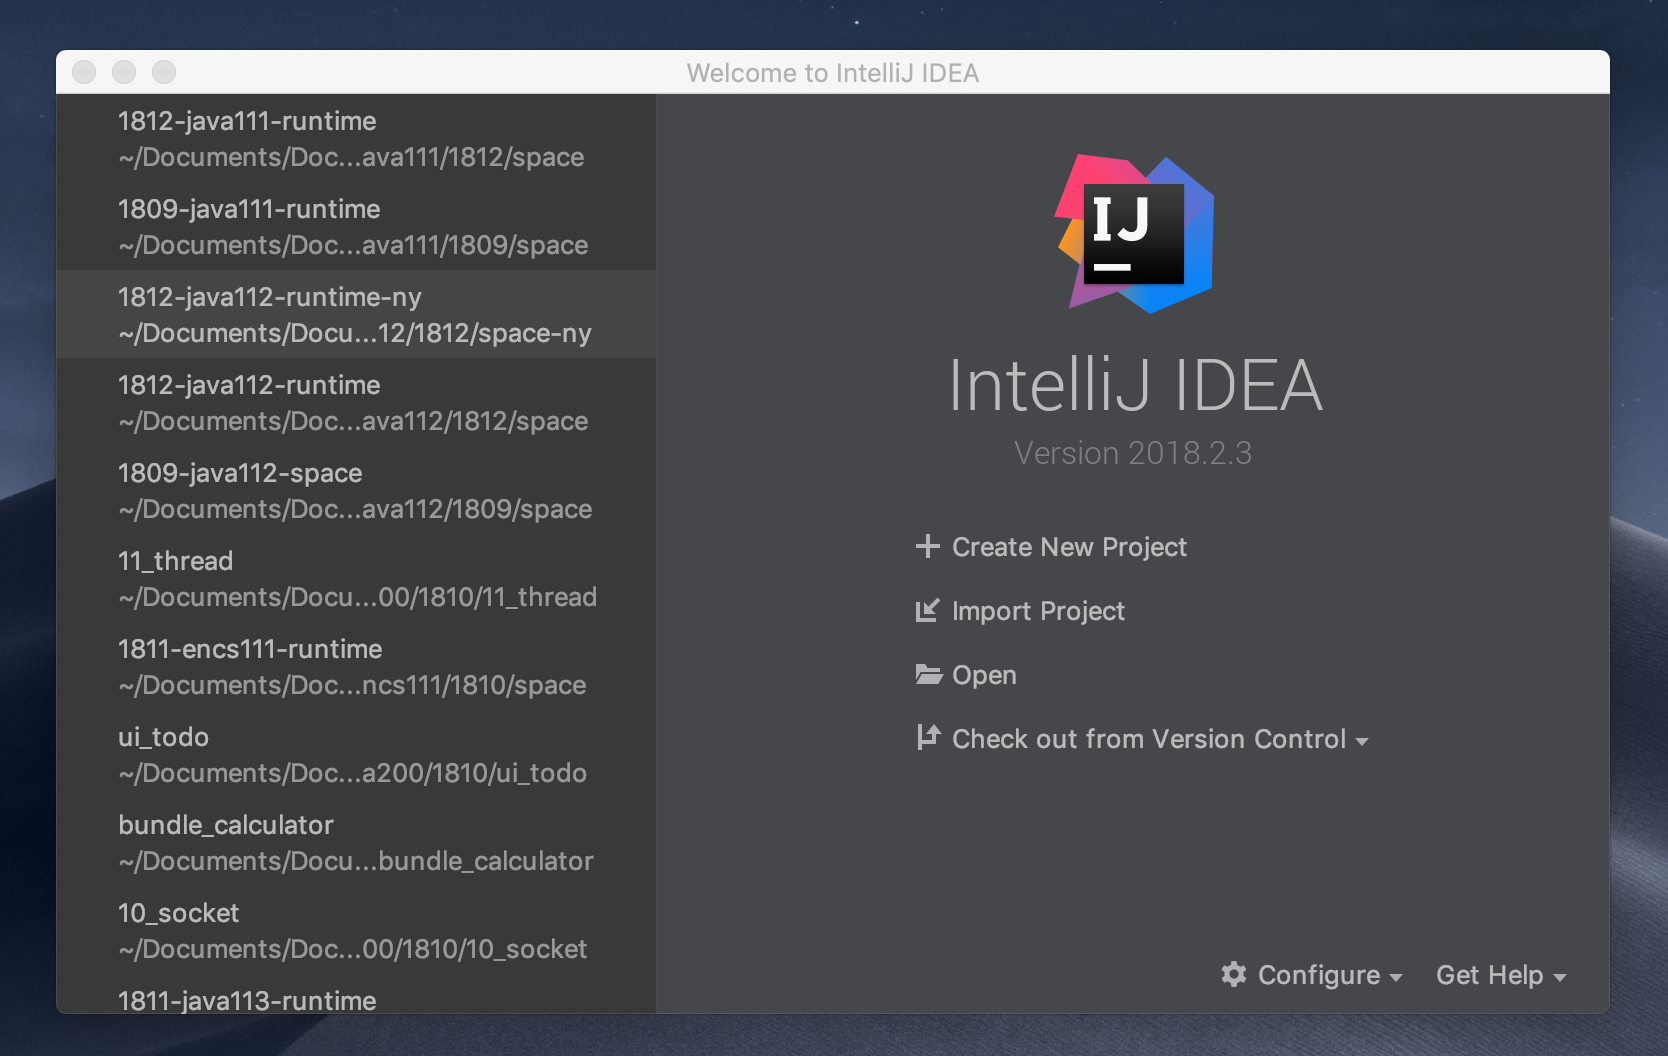This screenshot has width=1668, height=1056.
Task: Click path ~/Documents/Doc...00/1810/10_socket
Action: click(x=353, y=949)
